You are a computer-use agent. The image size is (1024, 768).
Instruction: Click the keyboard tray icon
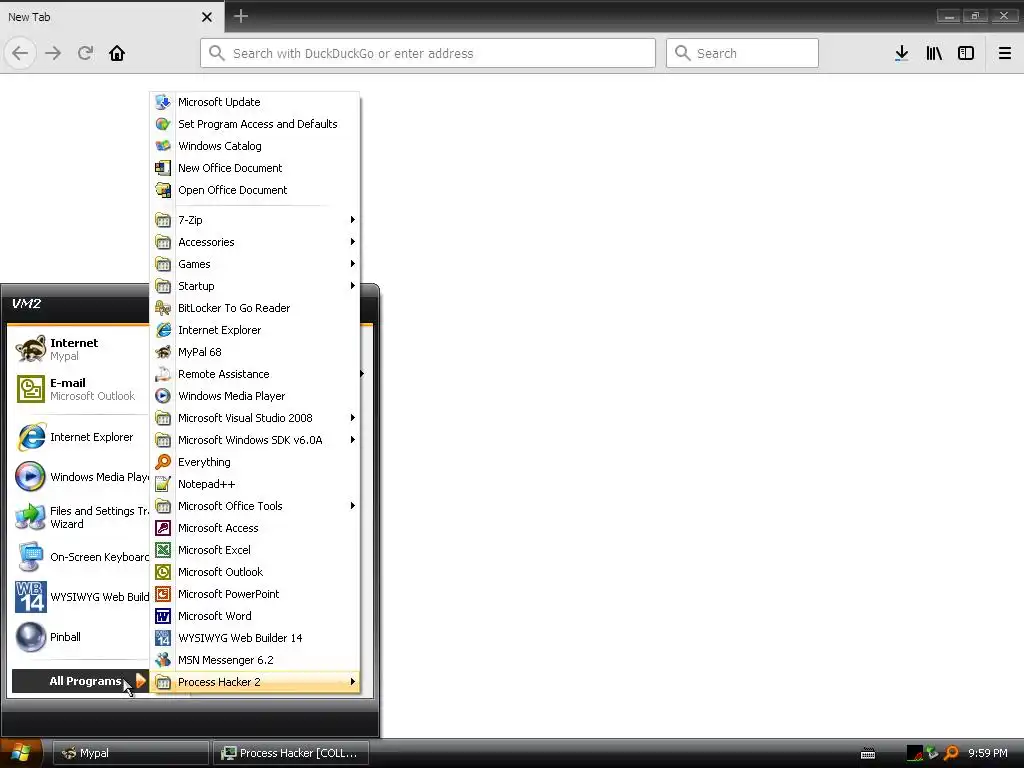[868, 754]
